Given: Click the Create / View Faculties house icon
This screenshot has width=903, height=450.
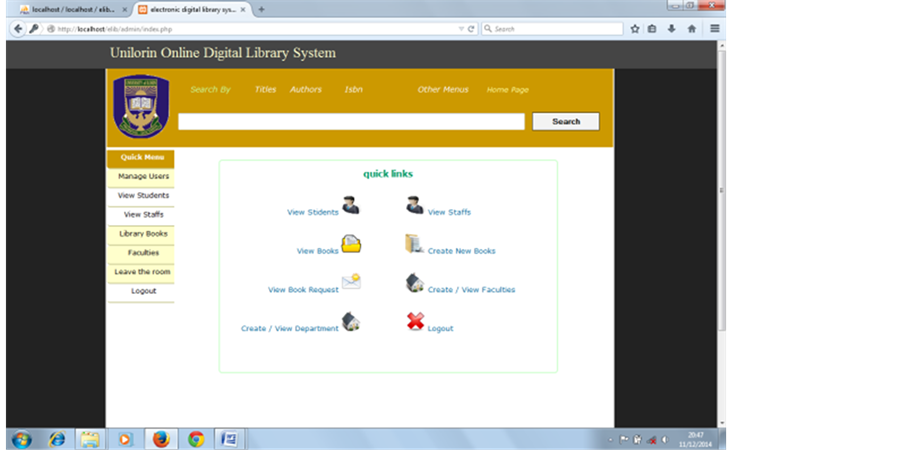Looking at the screenshot, I should tap(414, 283).
